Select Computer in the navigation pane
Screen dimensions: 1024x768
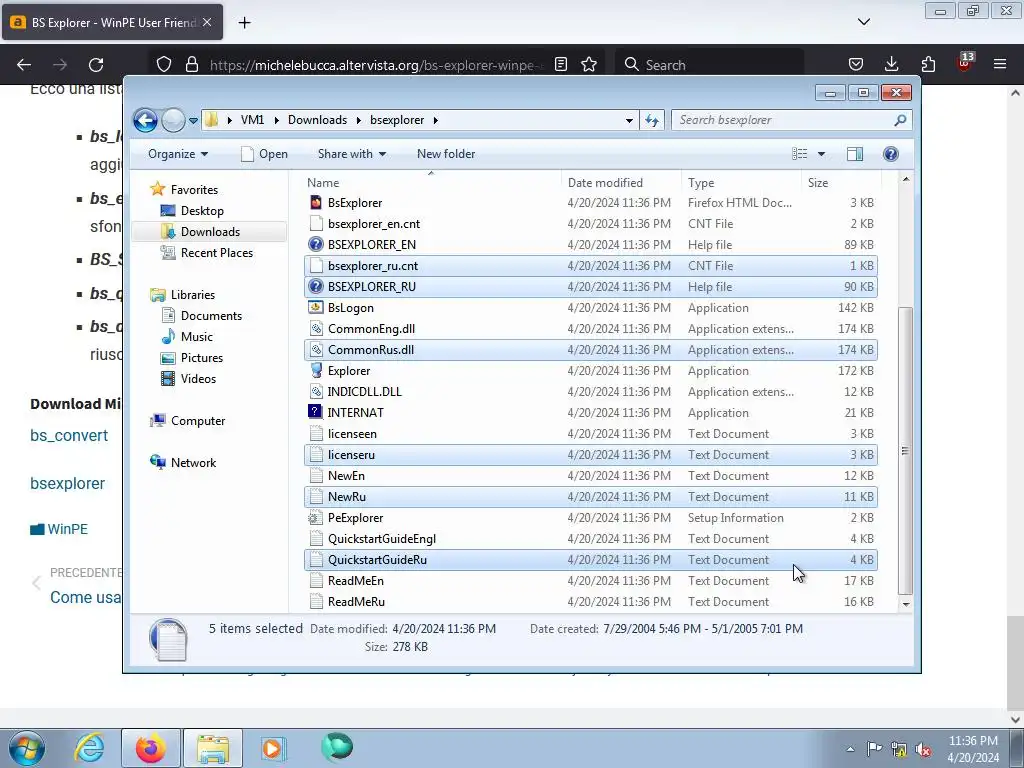[x=188, y=421]
